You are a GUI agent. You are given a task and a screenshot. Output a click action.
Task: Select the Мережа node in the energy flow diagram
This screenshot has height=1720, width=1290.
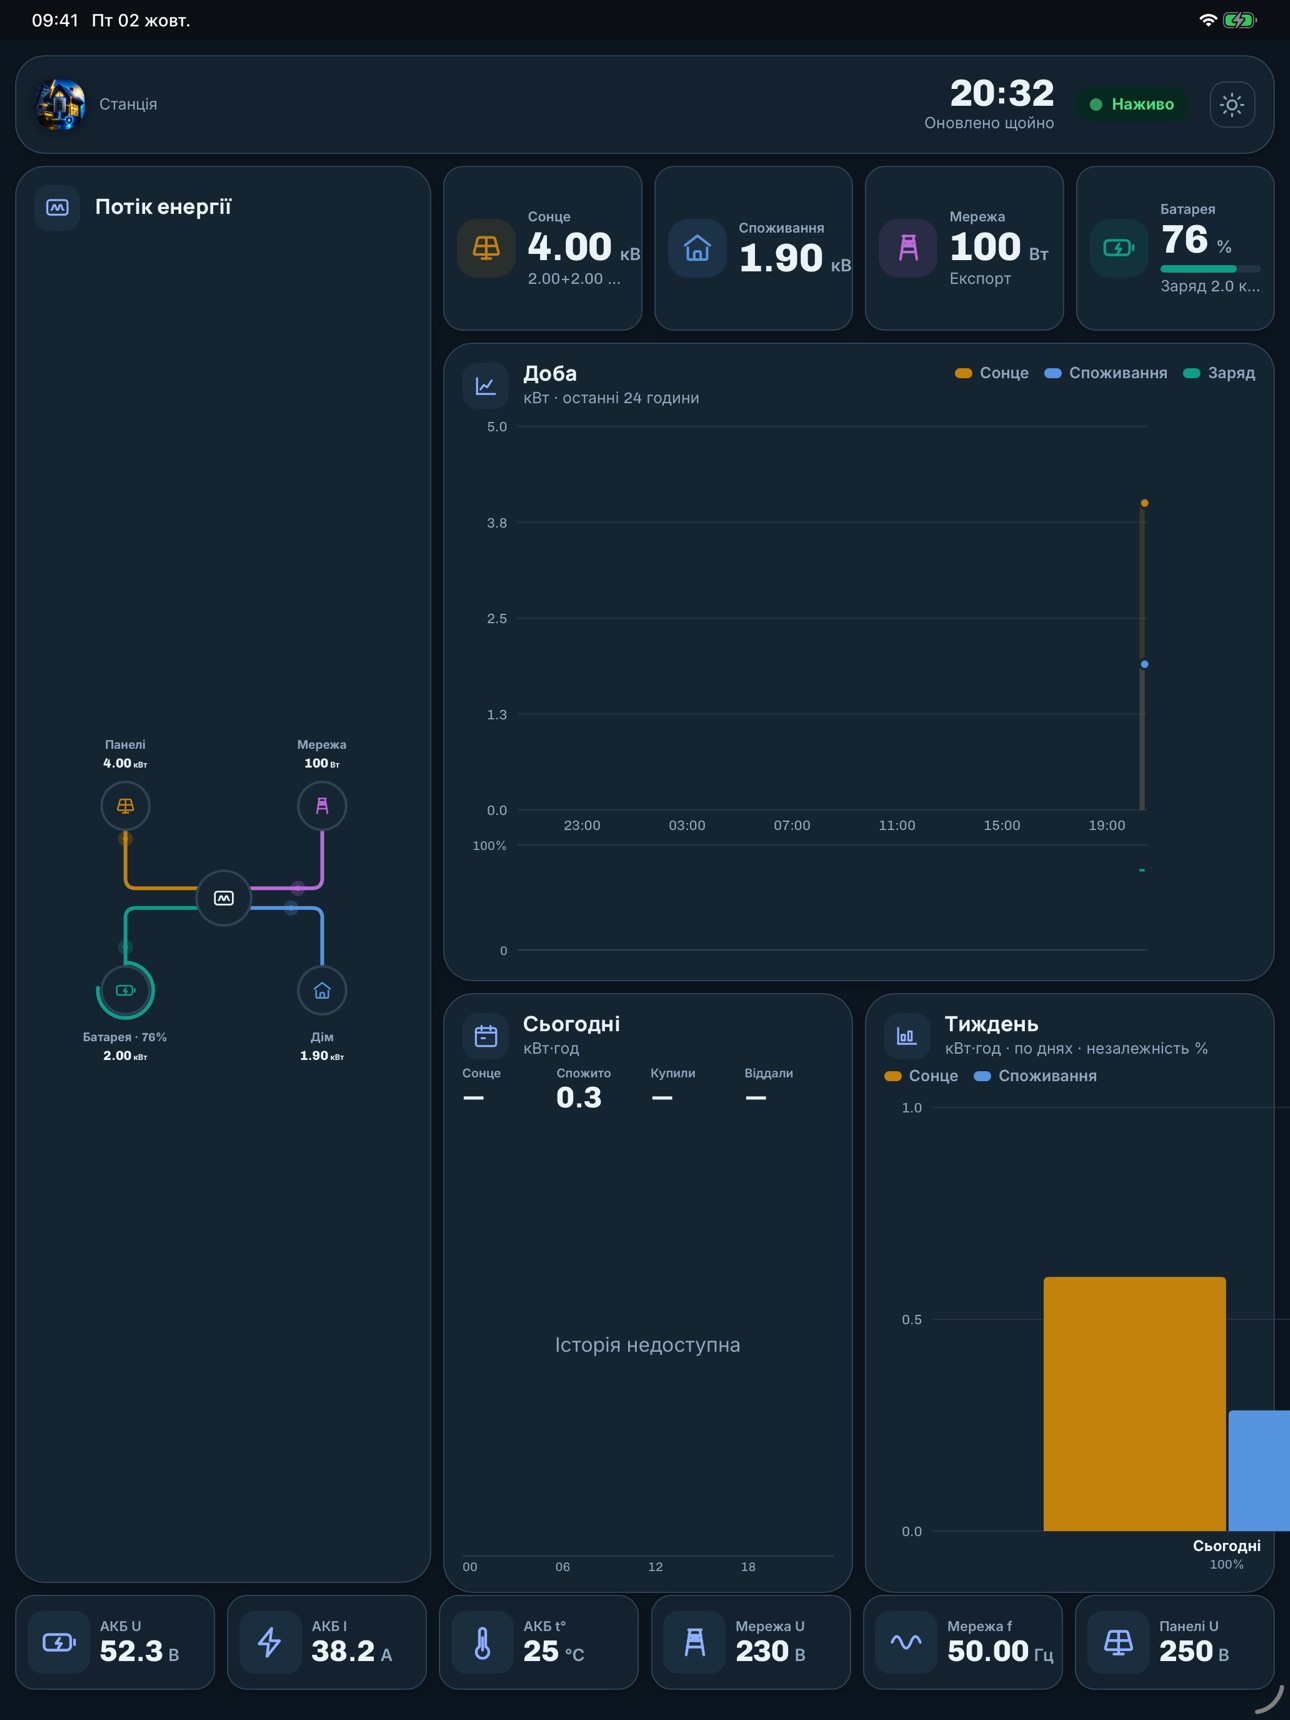(x=322, y=805)
